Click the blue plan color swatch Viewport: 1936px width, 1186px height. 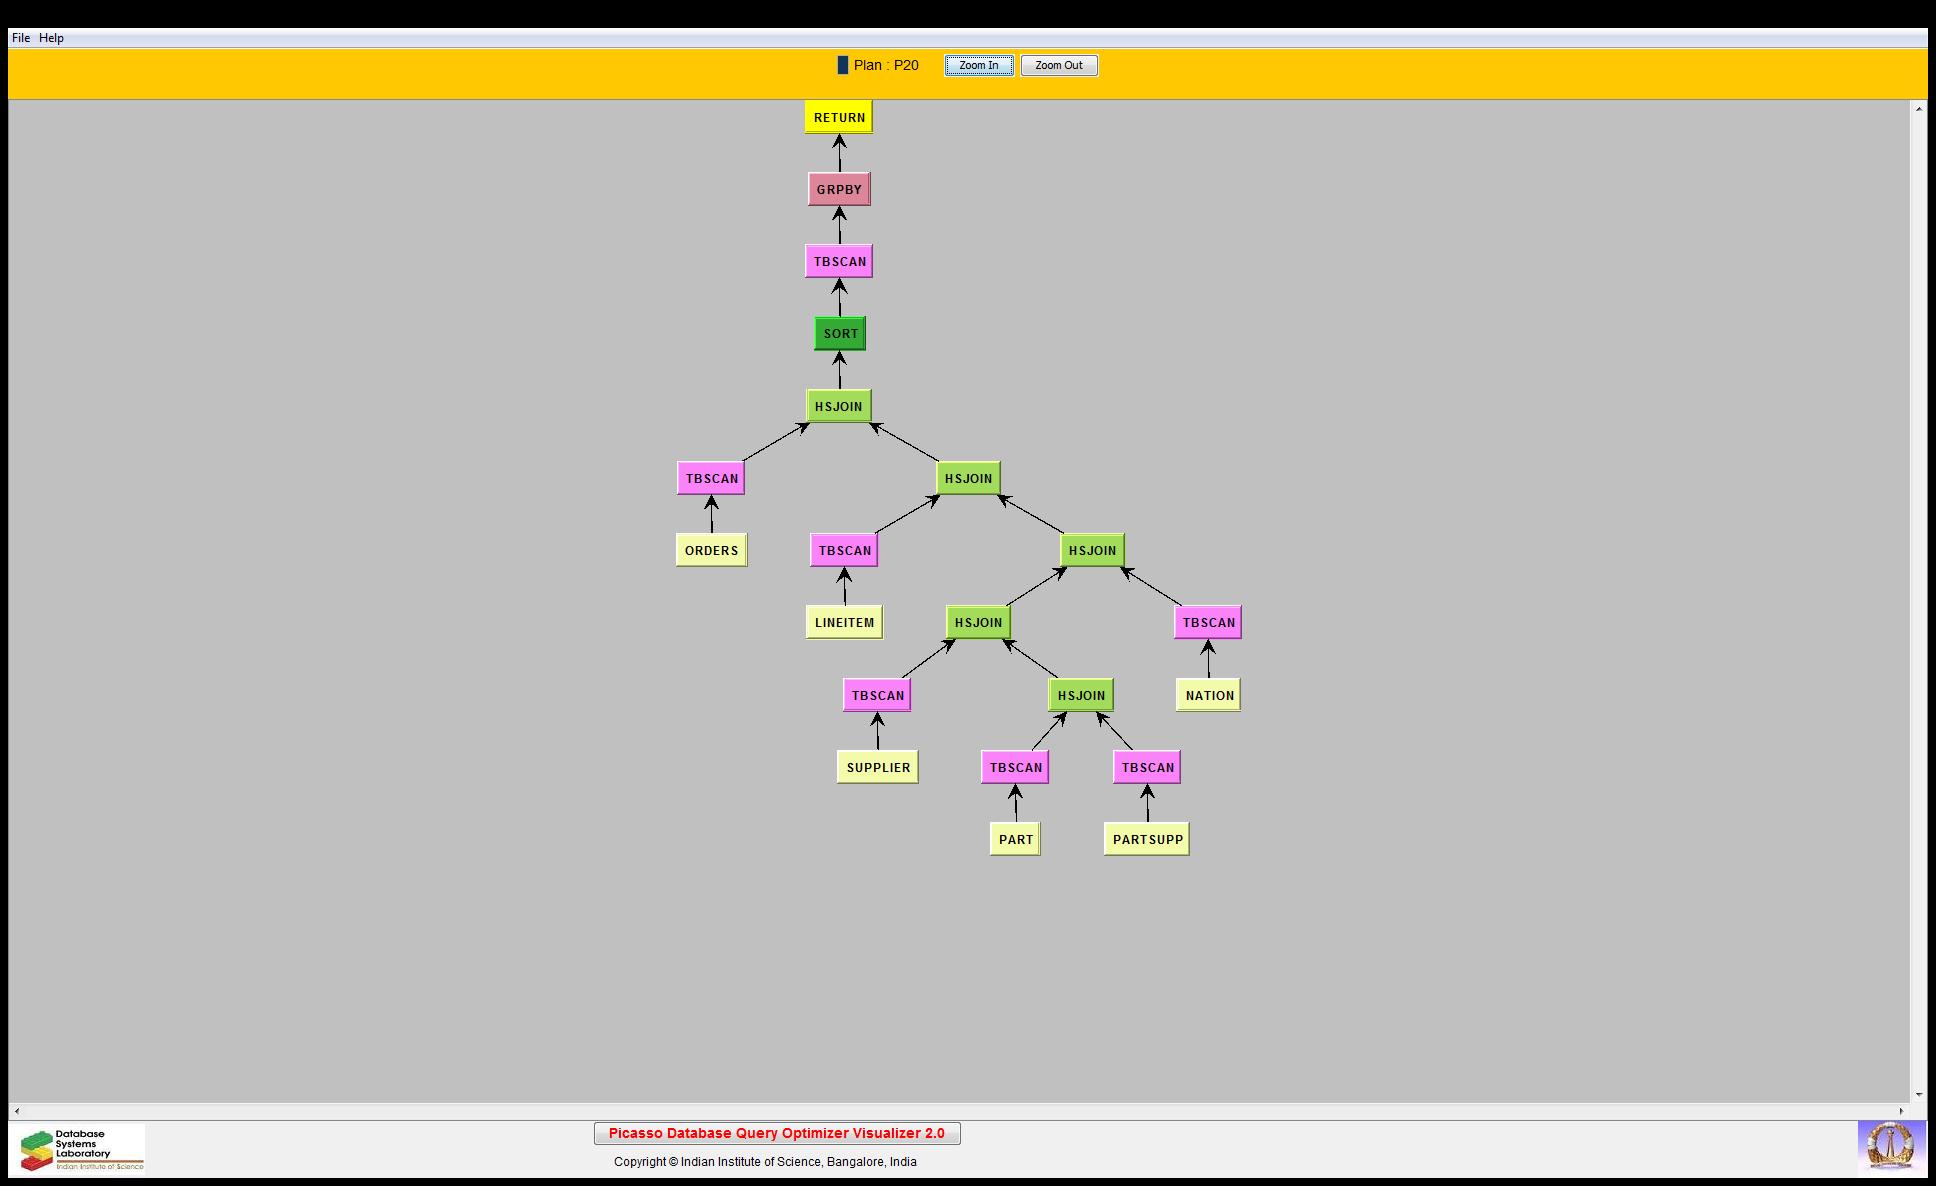pyautogui.click(x=842, y=65)
